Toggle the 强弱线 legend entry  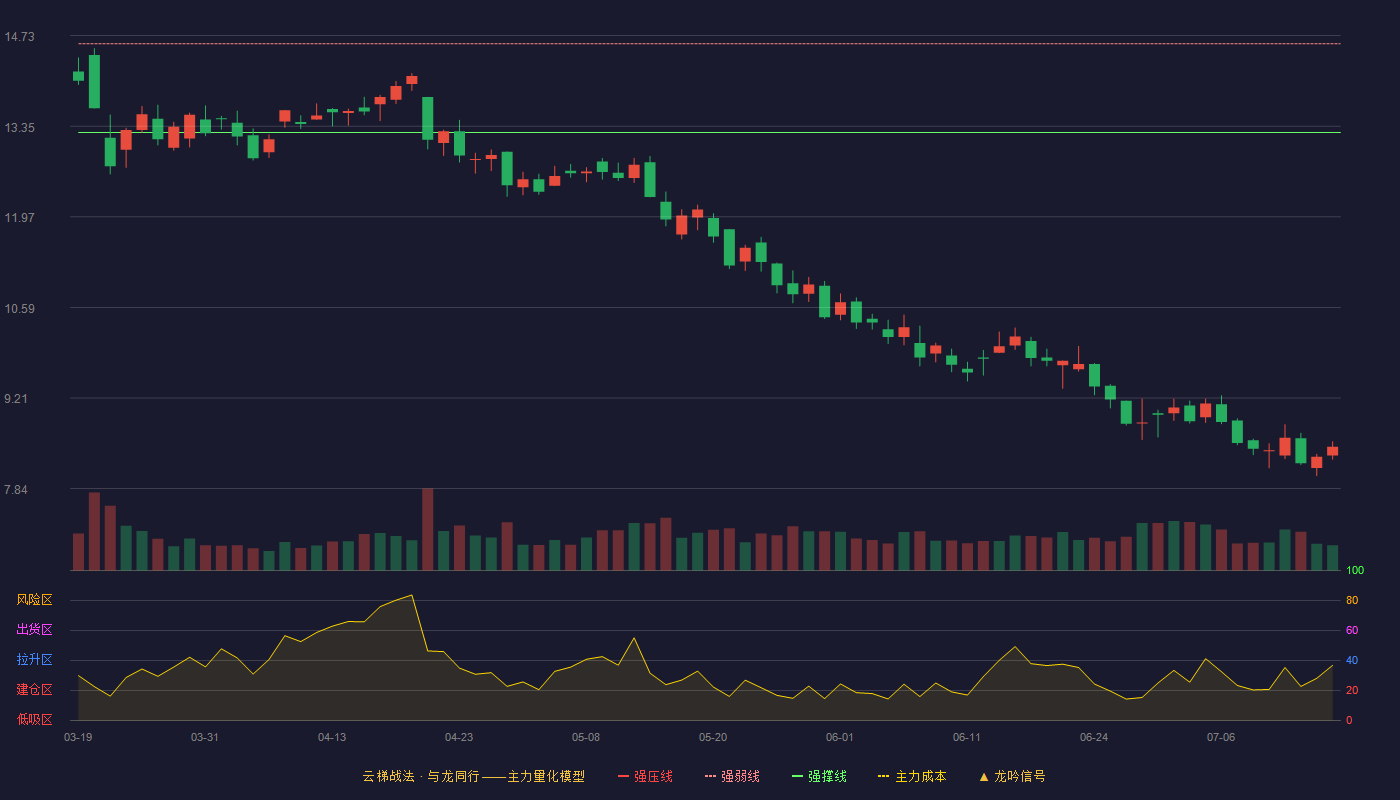(732, 776)
